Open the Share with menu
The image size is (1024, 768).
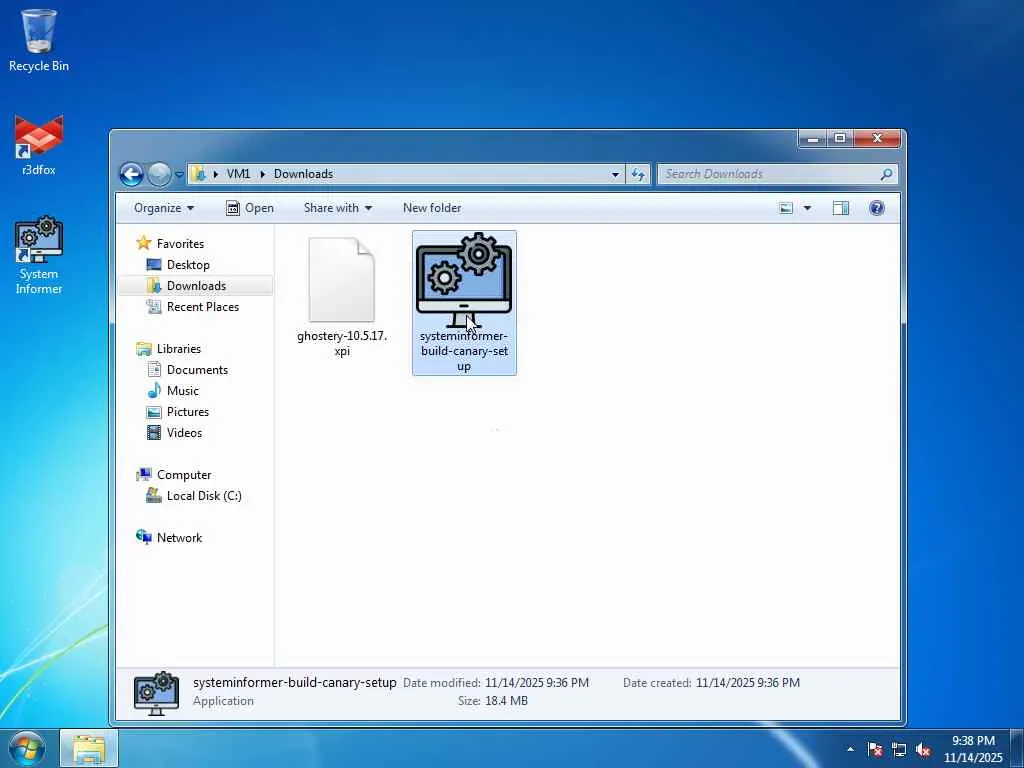(x=338, y=208)
